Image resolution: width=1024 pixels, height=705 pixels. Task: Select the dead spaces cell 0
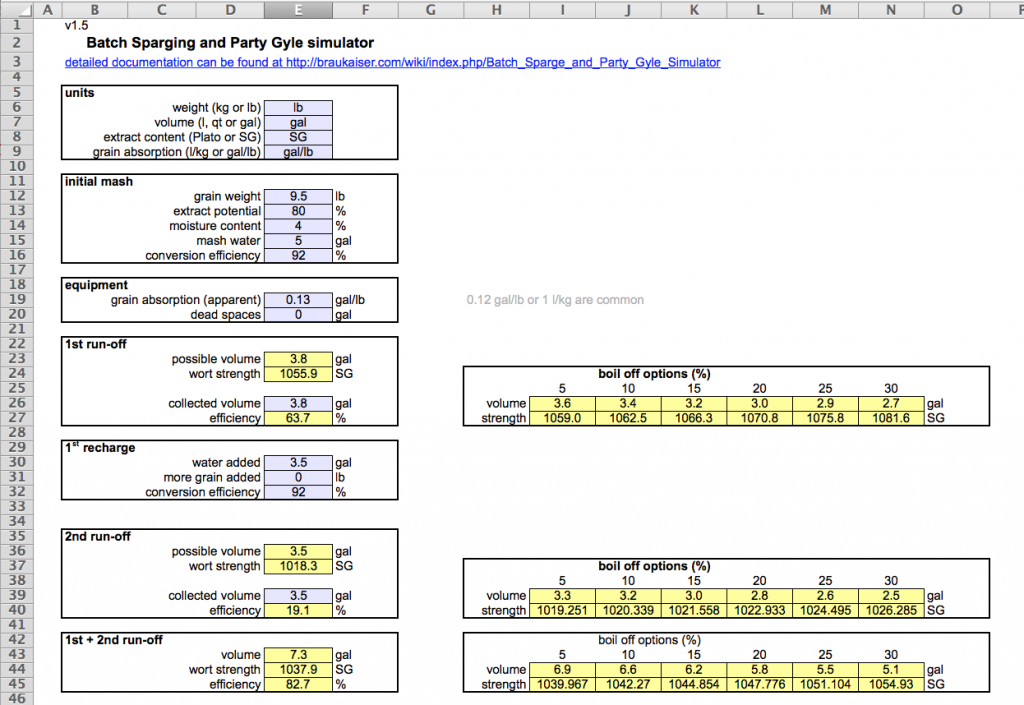click(x=298, y=315)
